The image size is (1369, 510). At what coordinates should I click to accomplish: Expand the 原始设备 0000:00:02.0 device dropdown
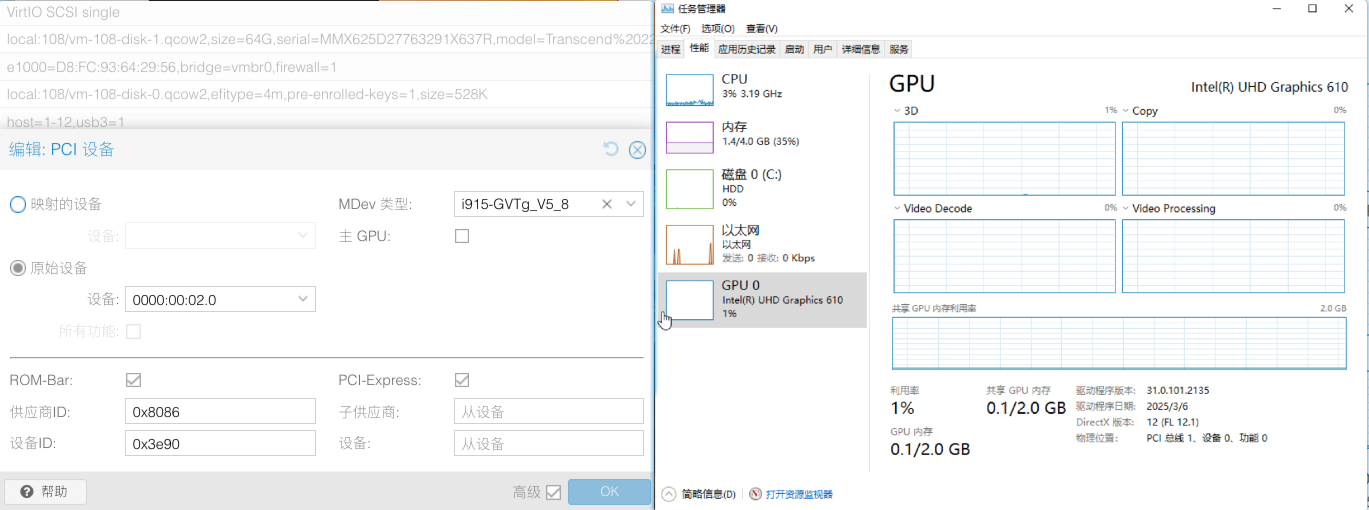coord(303,299)
